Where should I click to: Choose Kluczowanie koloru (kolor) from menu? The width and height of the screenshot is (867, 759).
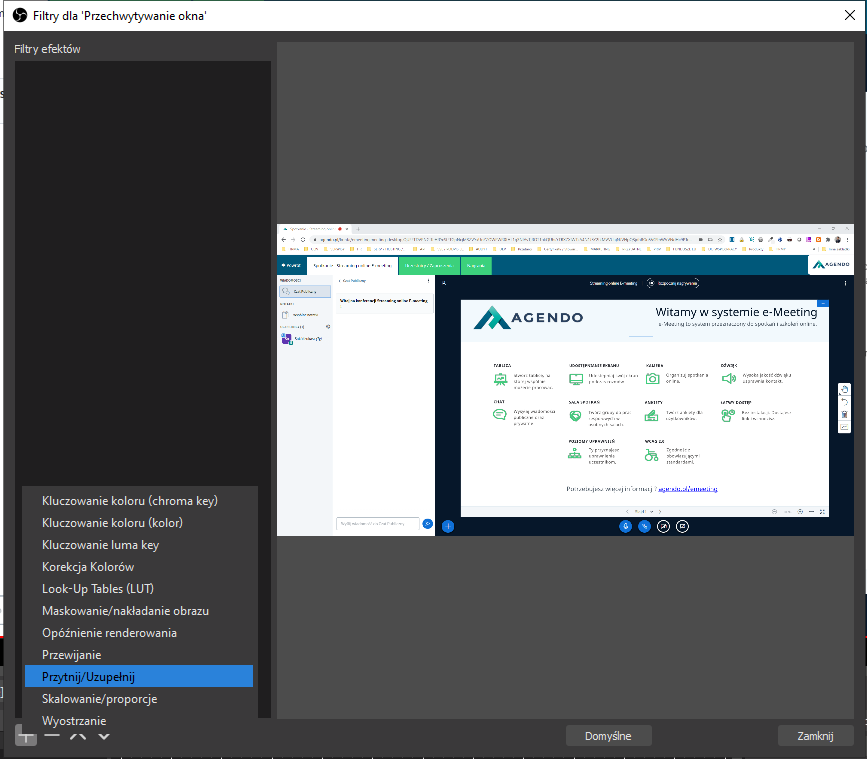[112, 523]
